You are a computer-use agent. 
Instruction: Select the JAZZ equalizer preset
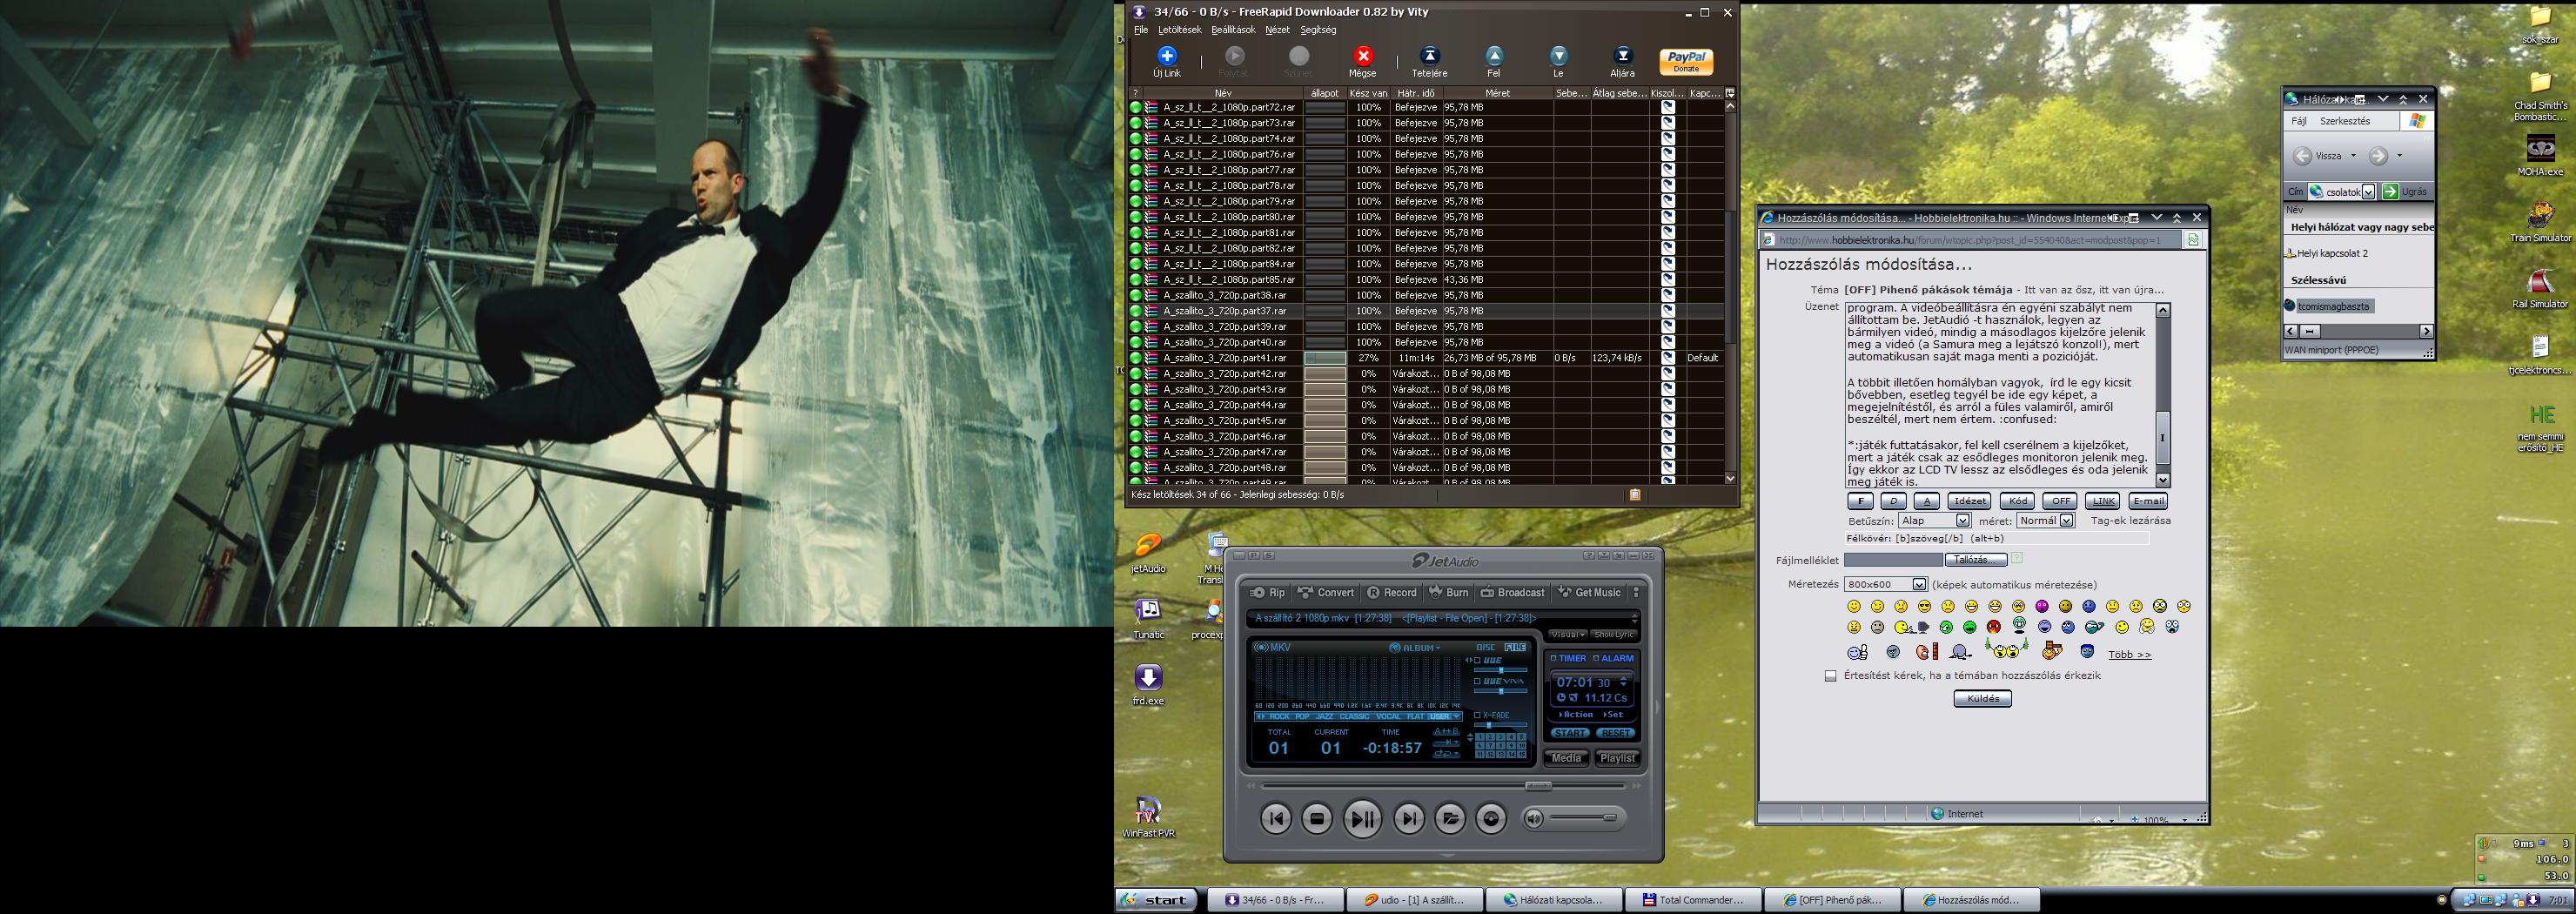coord(1324,716)
